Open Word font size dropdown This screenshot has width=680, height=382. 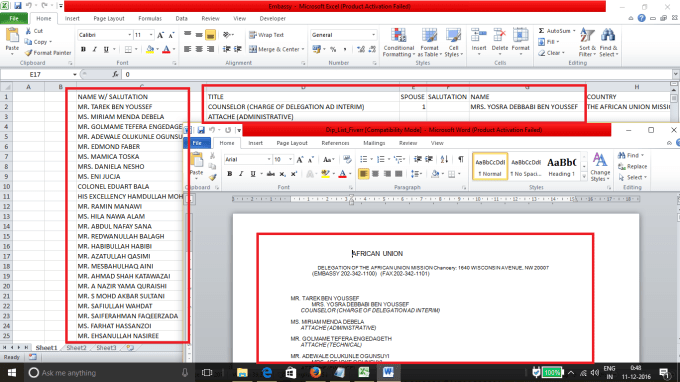pos(290,160)
